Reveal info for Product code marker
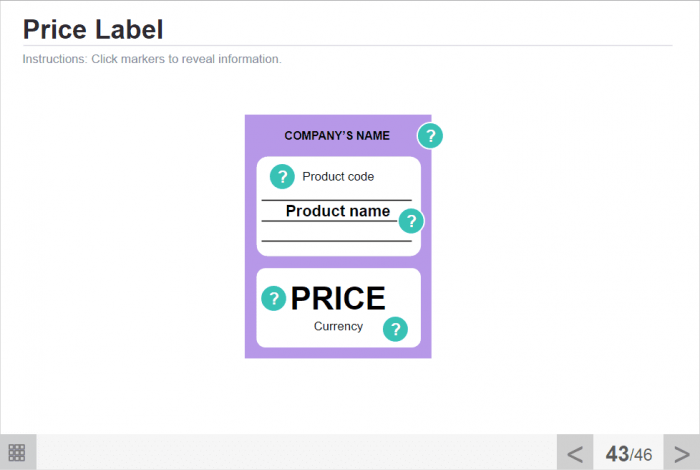The width and height of the screenshot is (700, 470). click(x=282, y=177)
